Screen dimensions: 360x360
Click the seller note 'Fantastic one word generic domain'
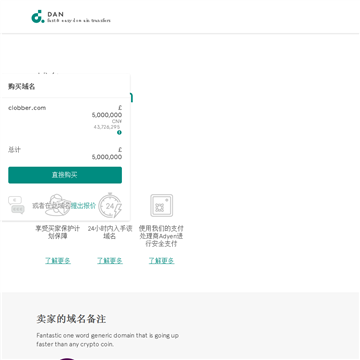pyautogui.click(x=107, y=340)
